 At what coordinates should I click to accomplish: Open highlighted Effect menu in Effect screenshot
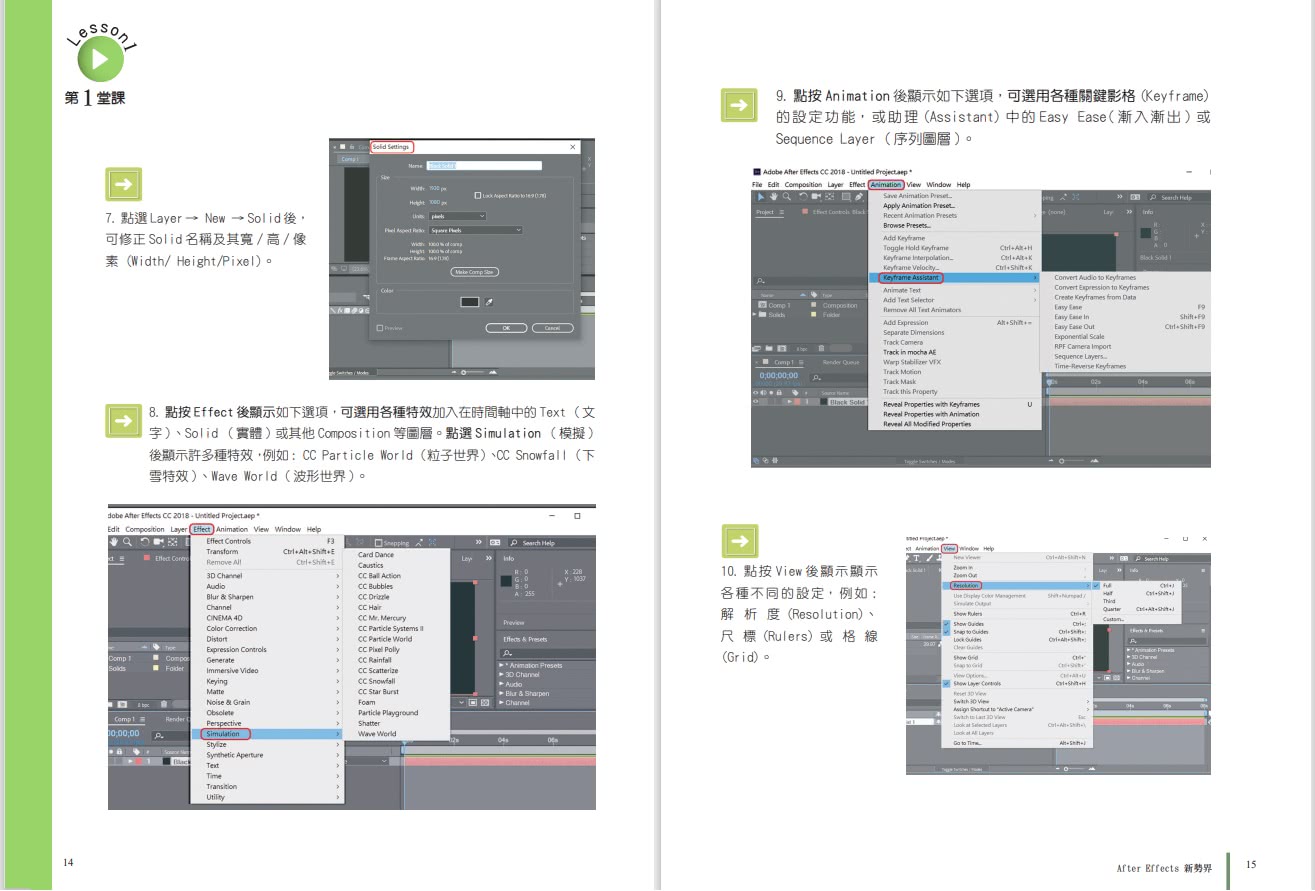[x=202, y=529]
